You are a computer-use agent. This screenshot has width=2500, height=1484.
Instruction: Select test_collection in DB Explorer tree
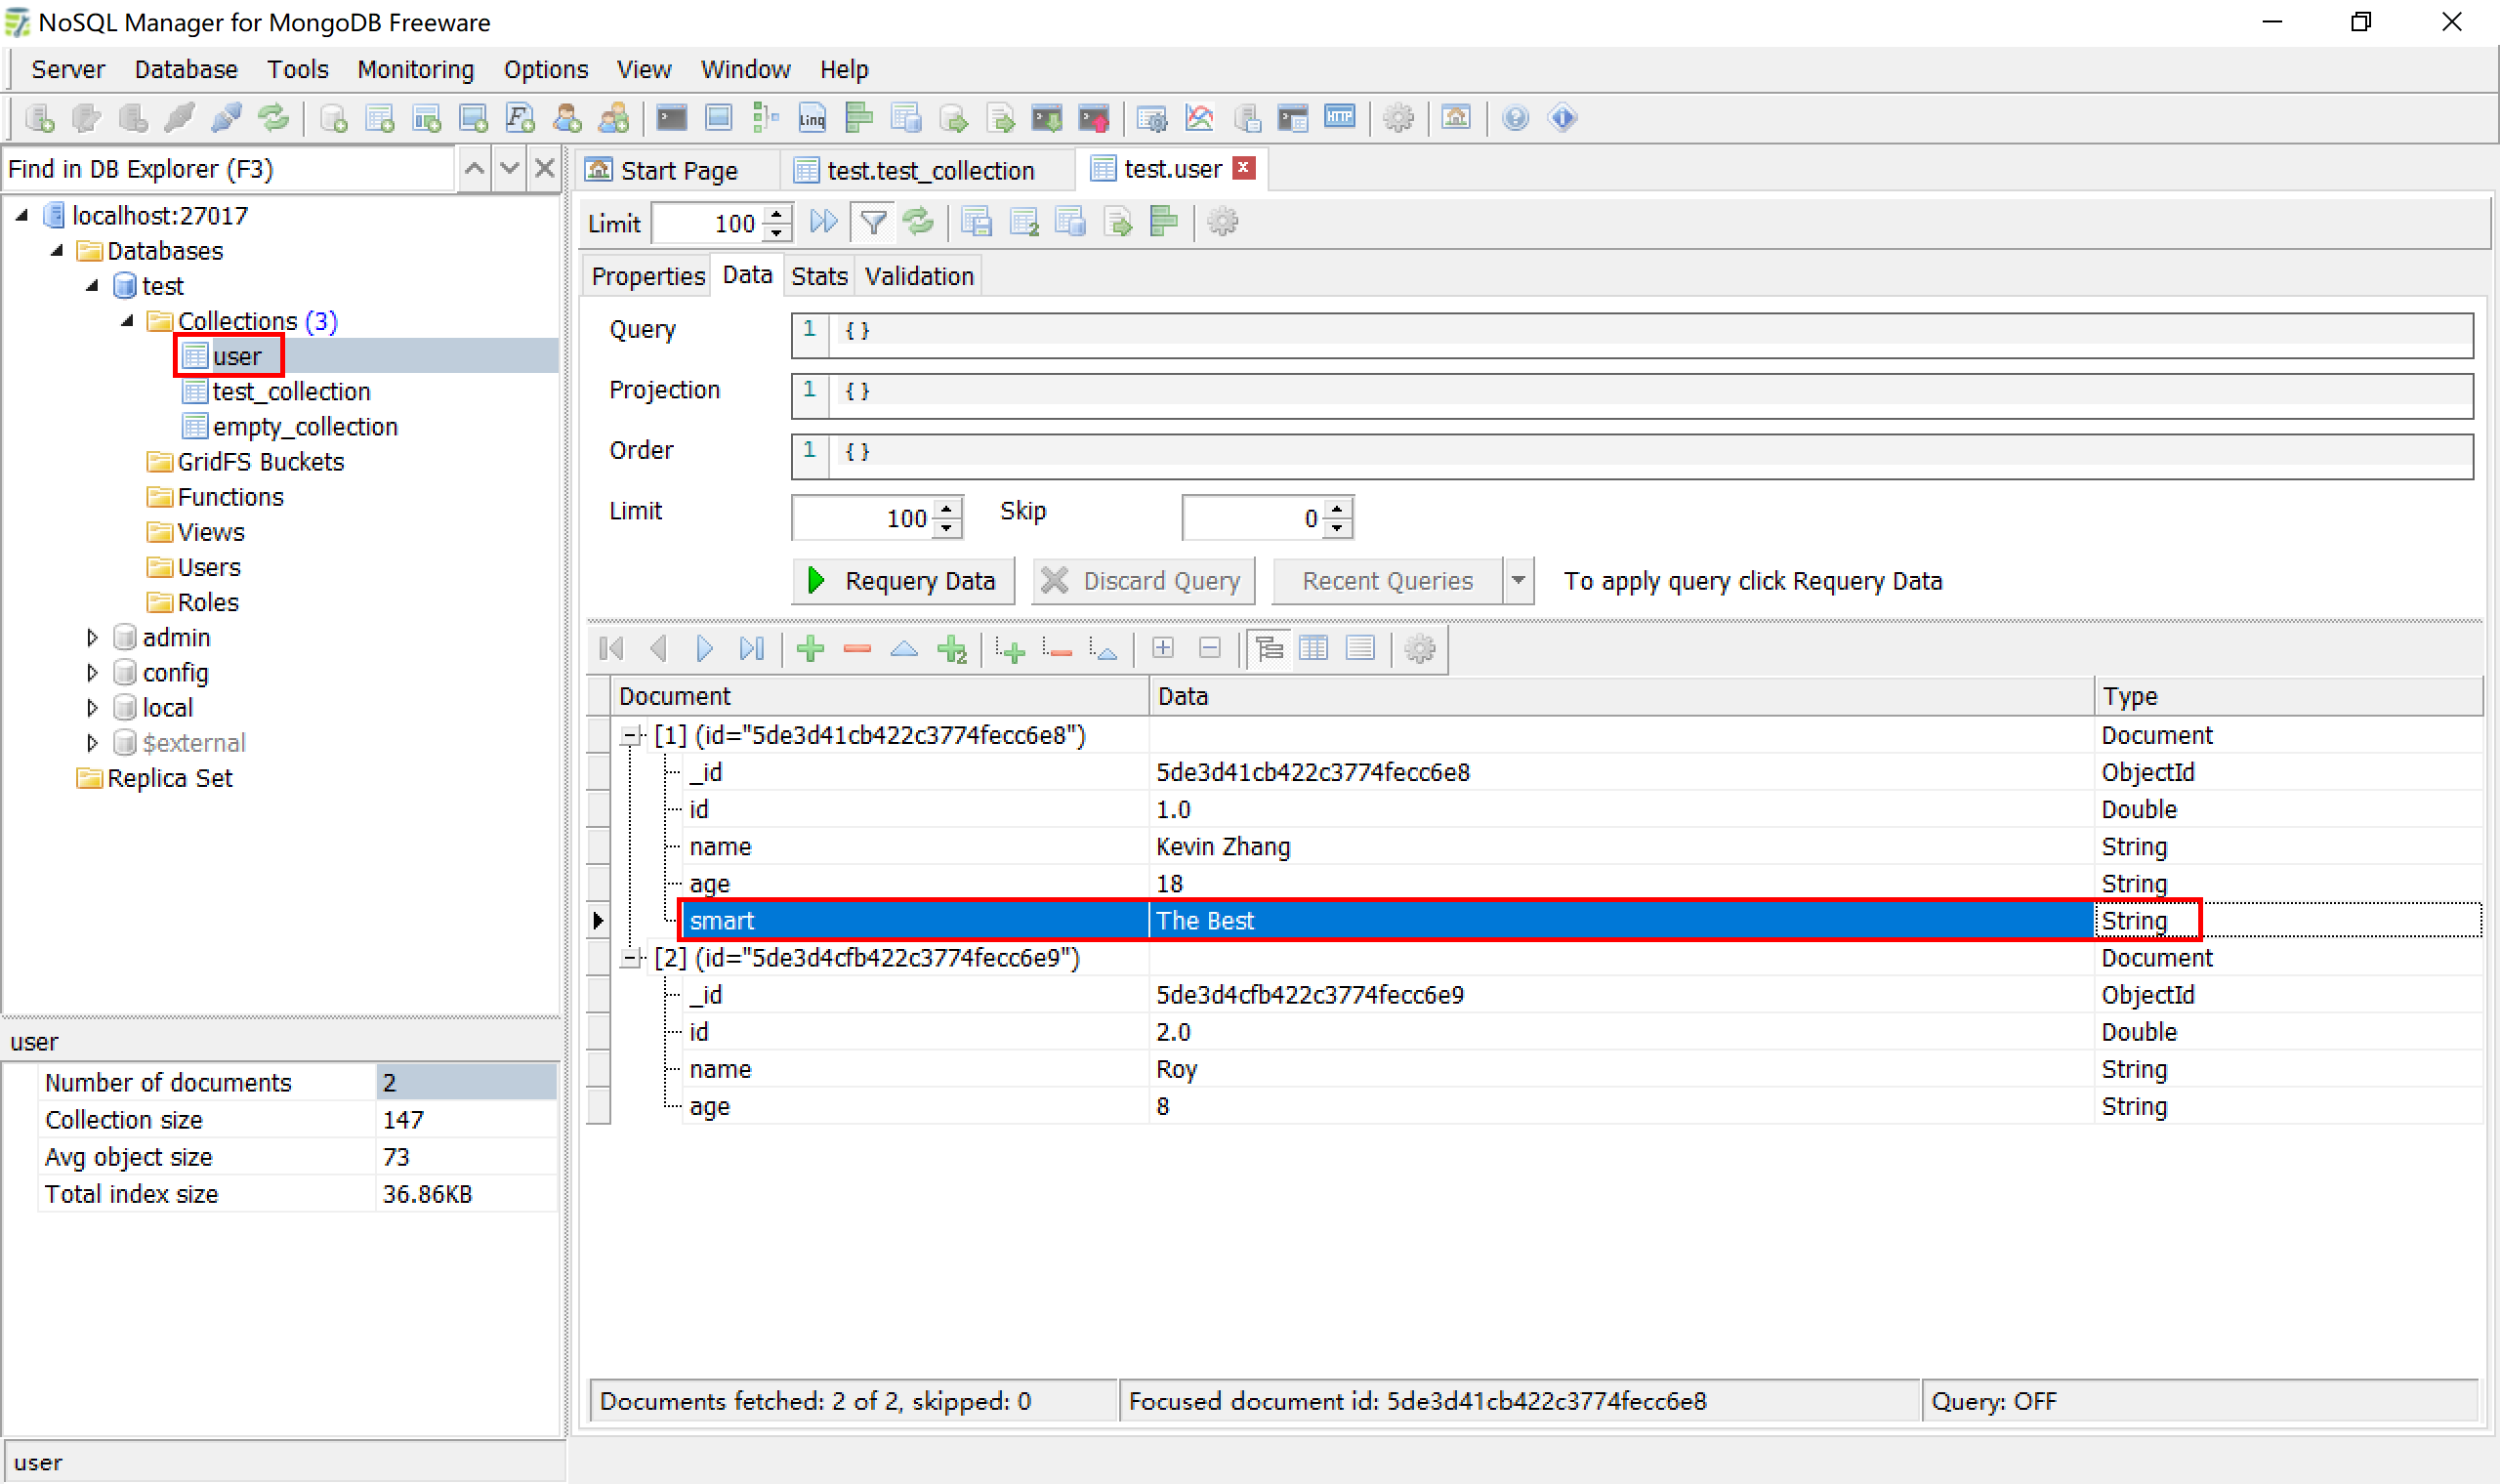[x=290, y=392]
